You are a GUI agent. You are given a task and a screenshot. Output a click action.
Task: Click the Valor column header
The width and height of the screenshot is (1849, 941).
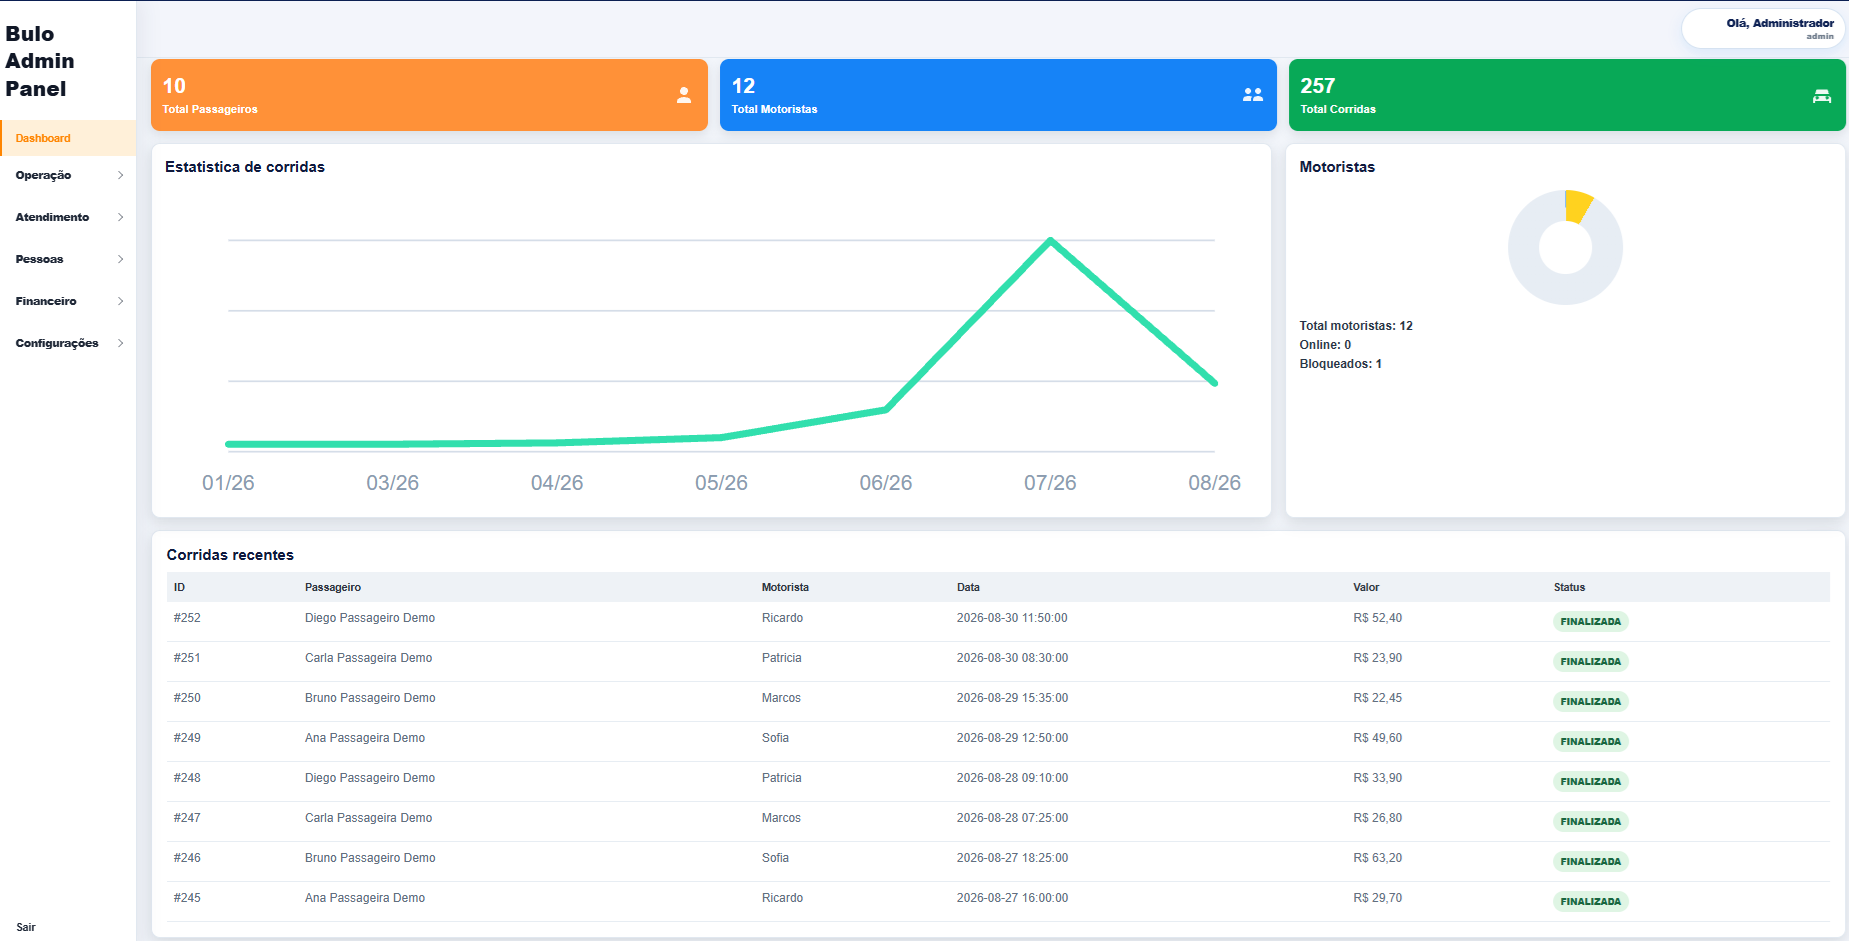click(x=1366, y=587)
